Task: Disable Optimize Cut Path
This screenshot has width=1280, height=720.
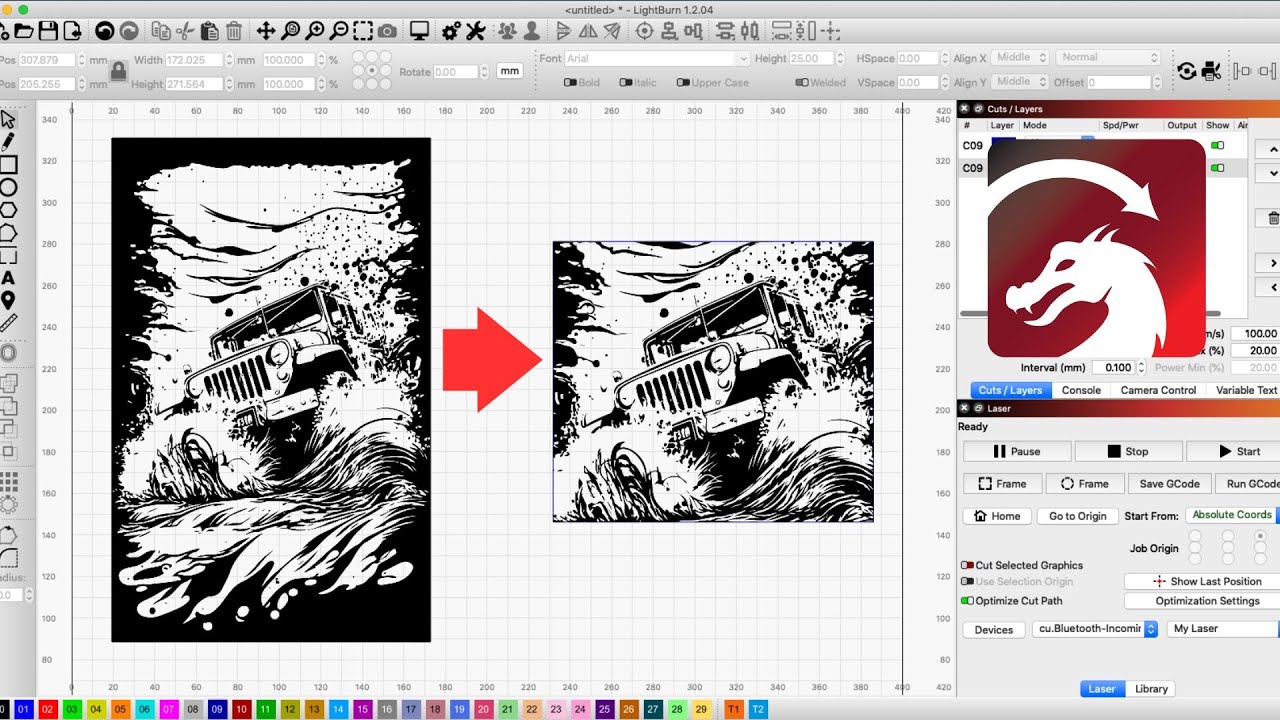Action: pos(967,601)
